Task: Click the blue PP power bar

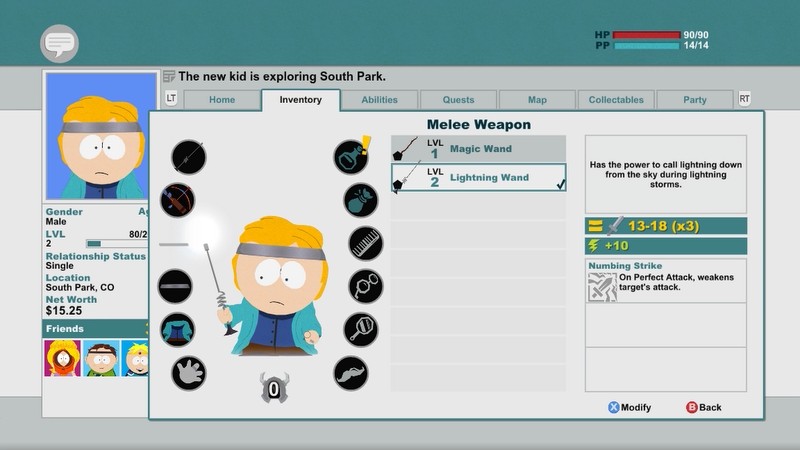Action: click(646, 45)
